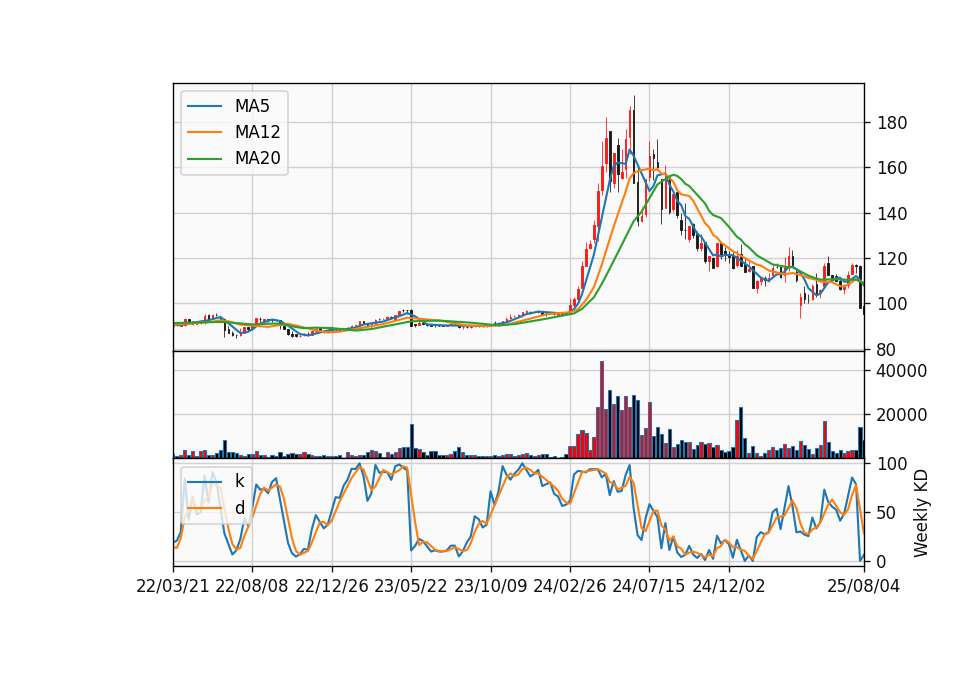Click the 24/02/26 date tick label
960x690 pixels.
click(570, 586)
